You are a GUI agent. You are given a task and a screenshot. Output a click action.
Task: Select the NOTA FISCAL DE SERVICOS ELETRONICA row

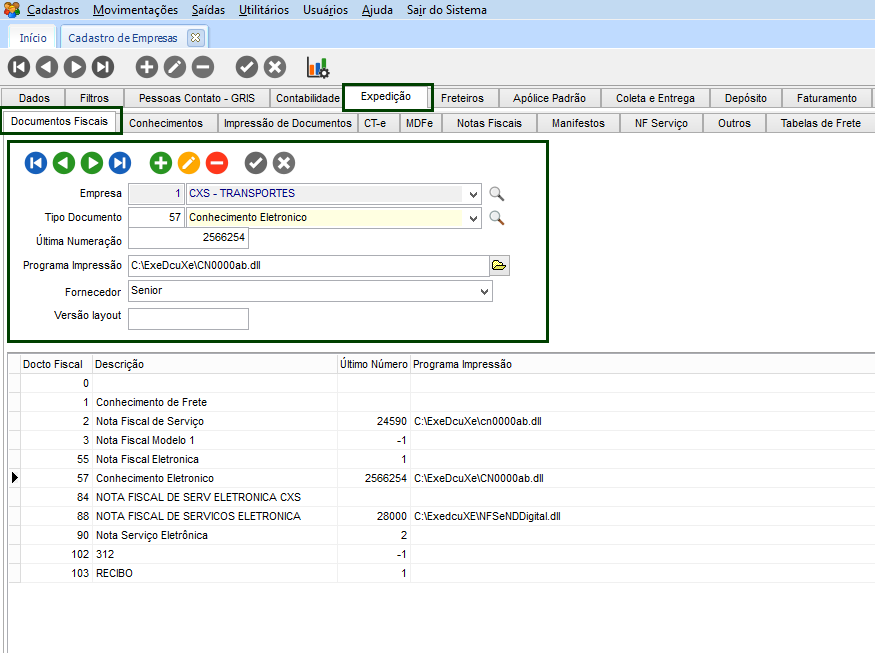(198, 516)
